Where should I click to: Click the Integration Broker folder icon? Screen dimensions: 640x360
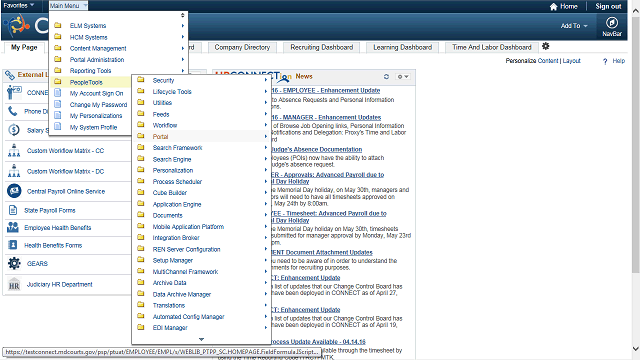coord(141,237)
